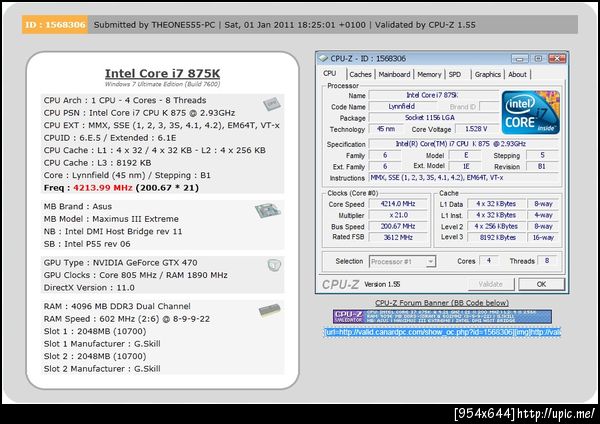Click 'SB : Intel P55 rev 06' line
The width and height of the screenshot is (600, 424).
tap(87, 244)
